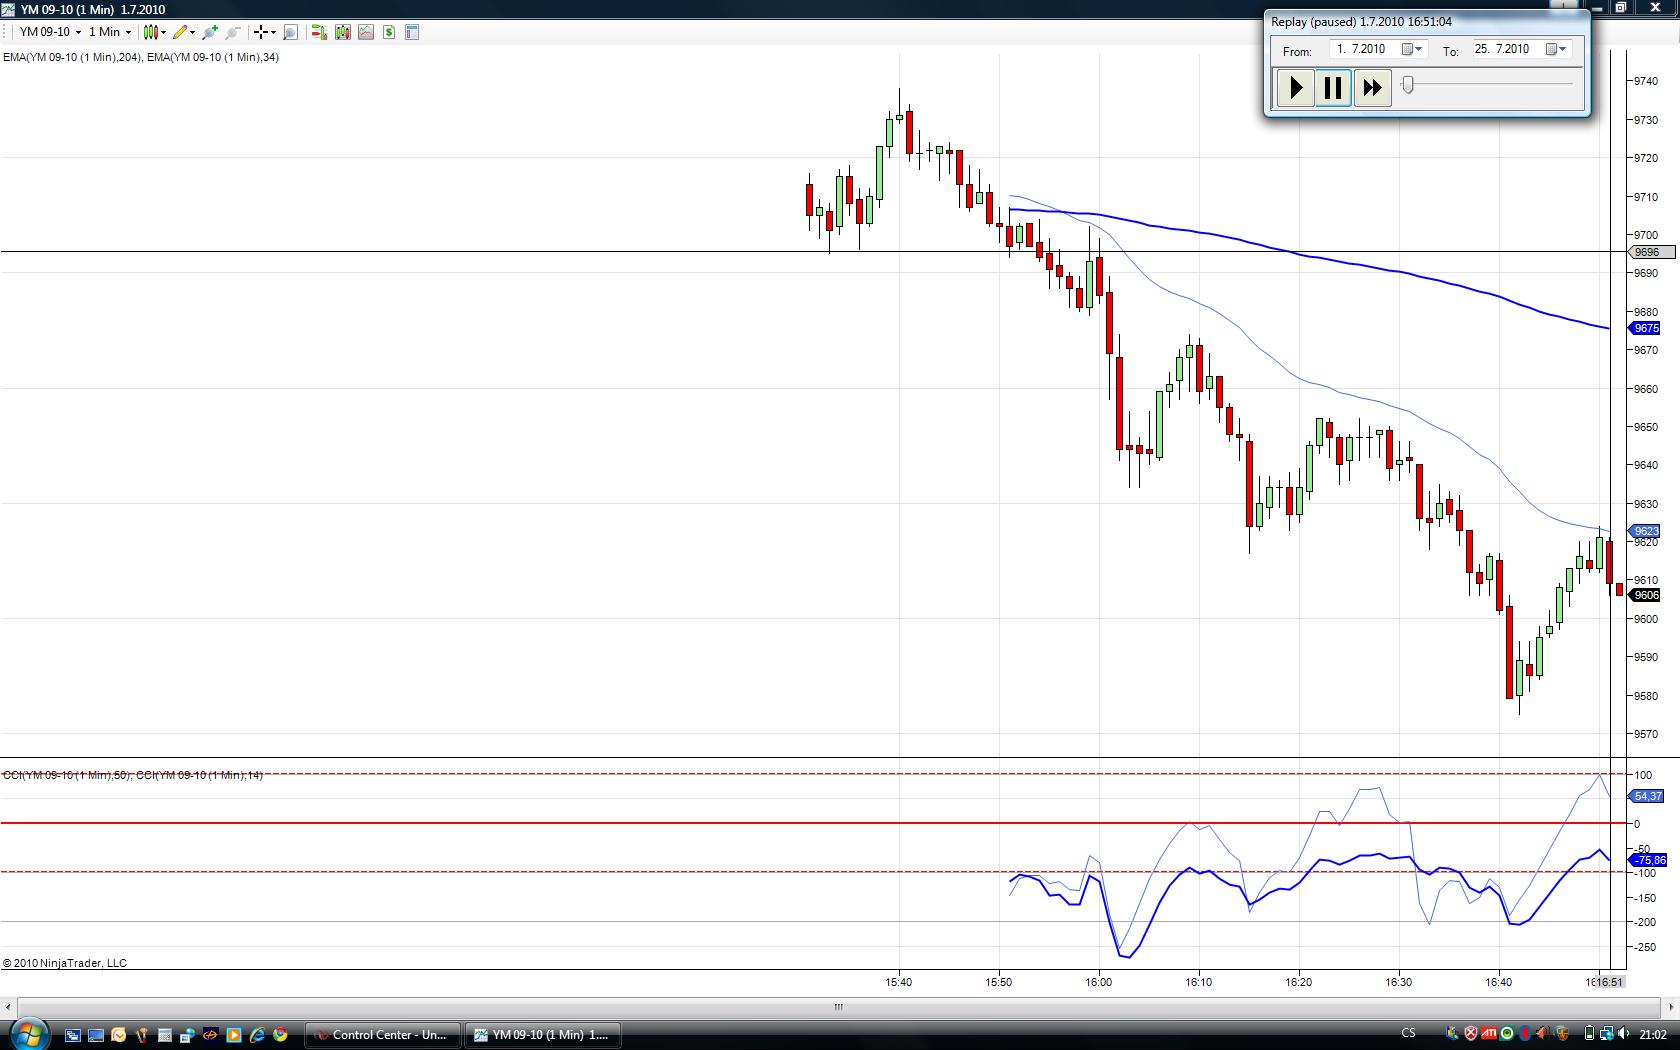Launch Google Chrome from quick launch

(x=280, y=1035)
